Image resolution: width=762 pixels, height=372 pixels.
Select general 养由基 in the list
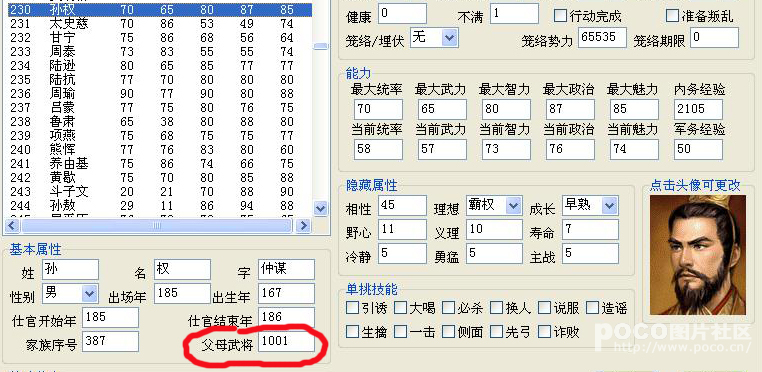[159, 163]
